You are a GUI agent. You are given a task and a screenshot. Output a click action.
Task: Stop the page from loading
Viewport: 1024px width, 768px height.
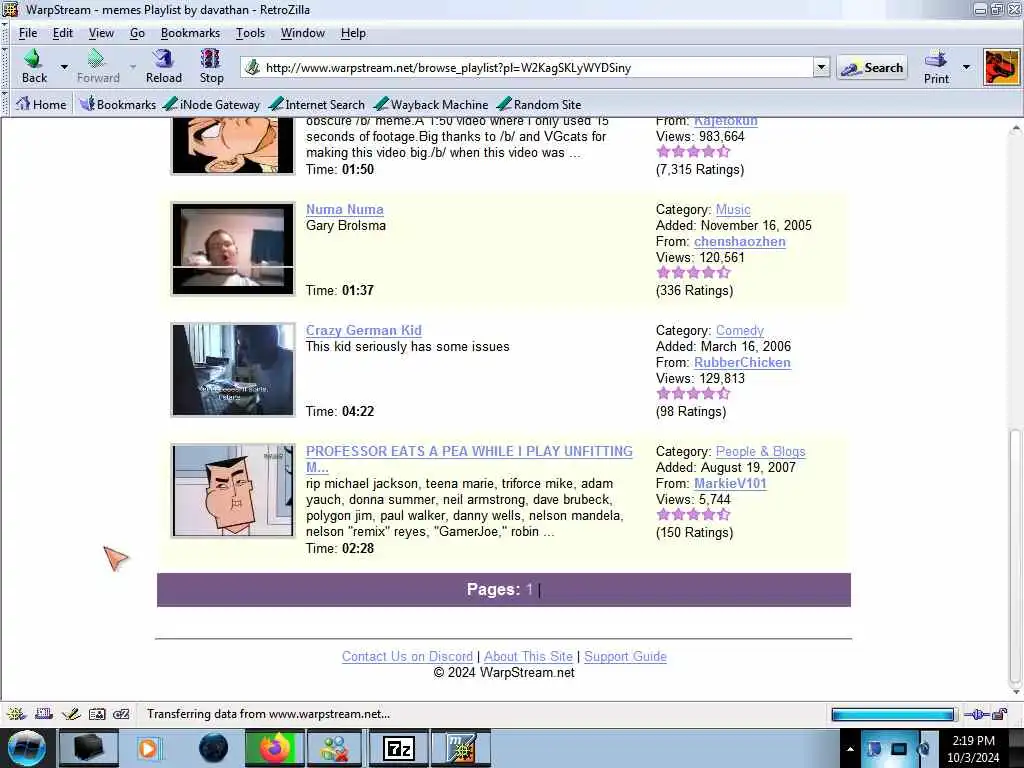click(211, 67)
